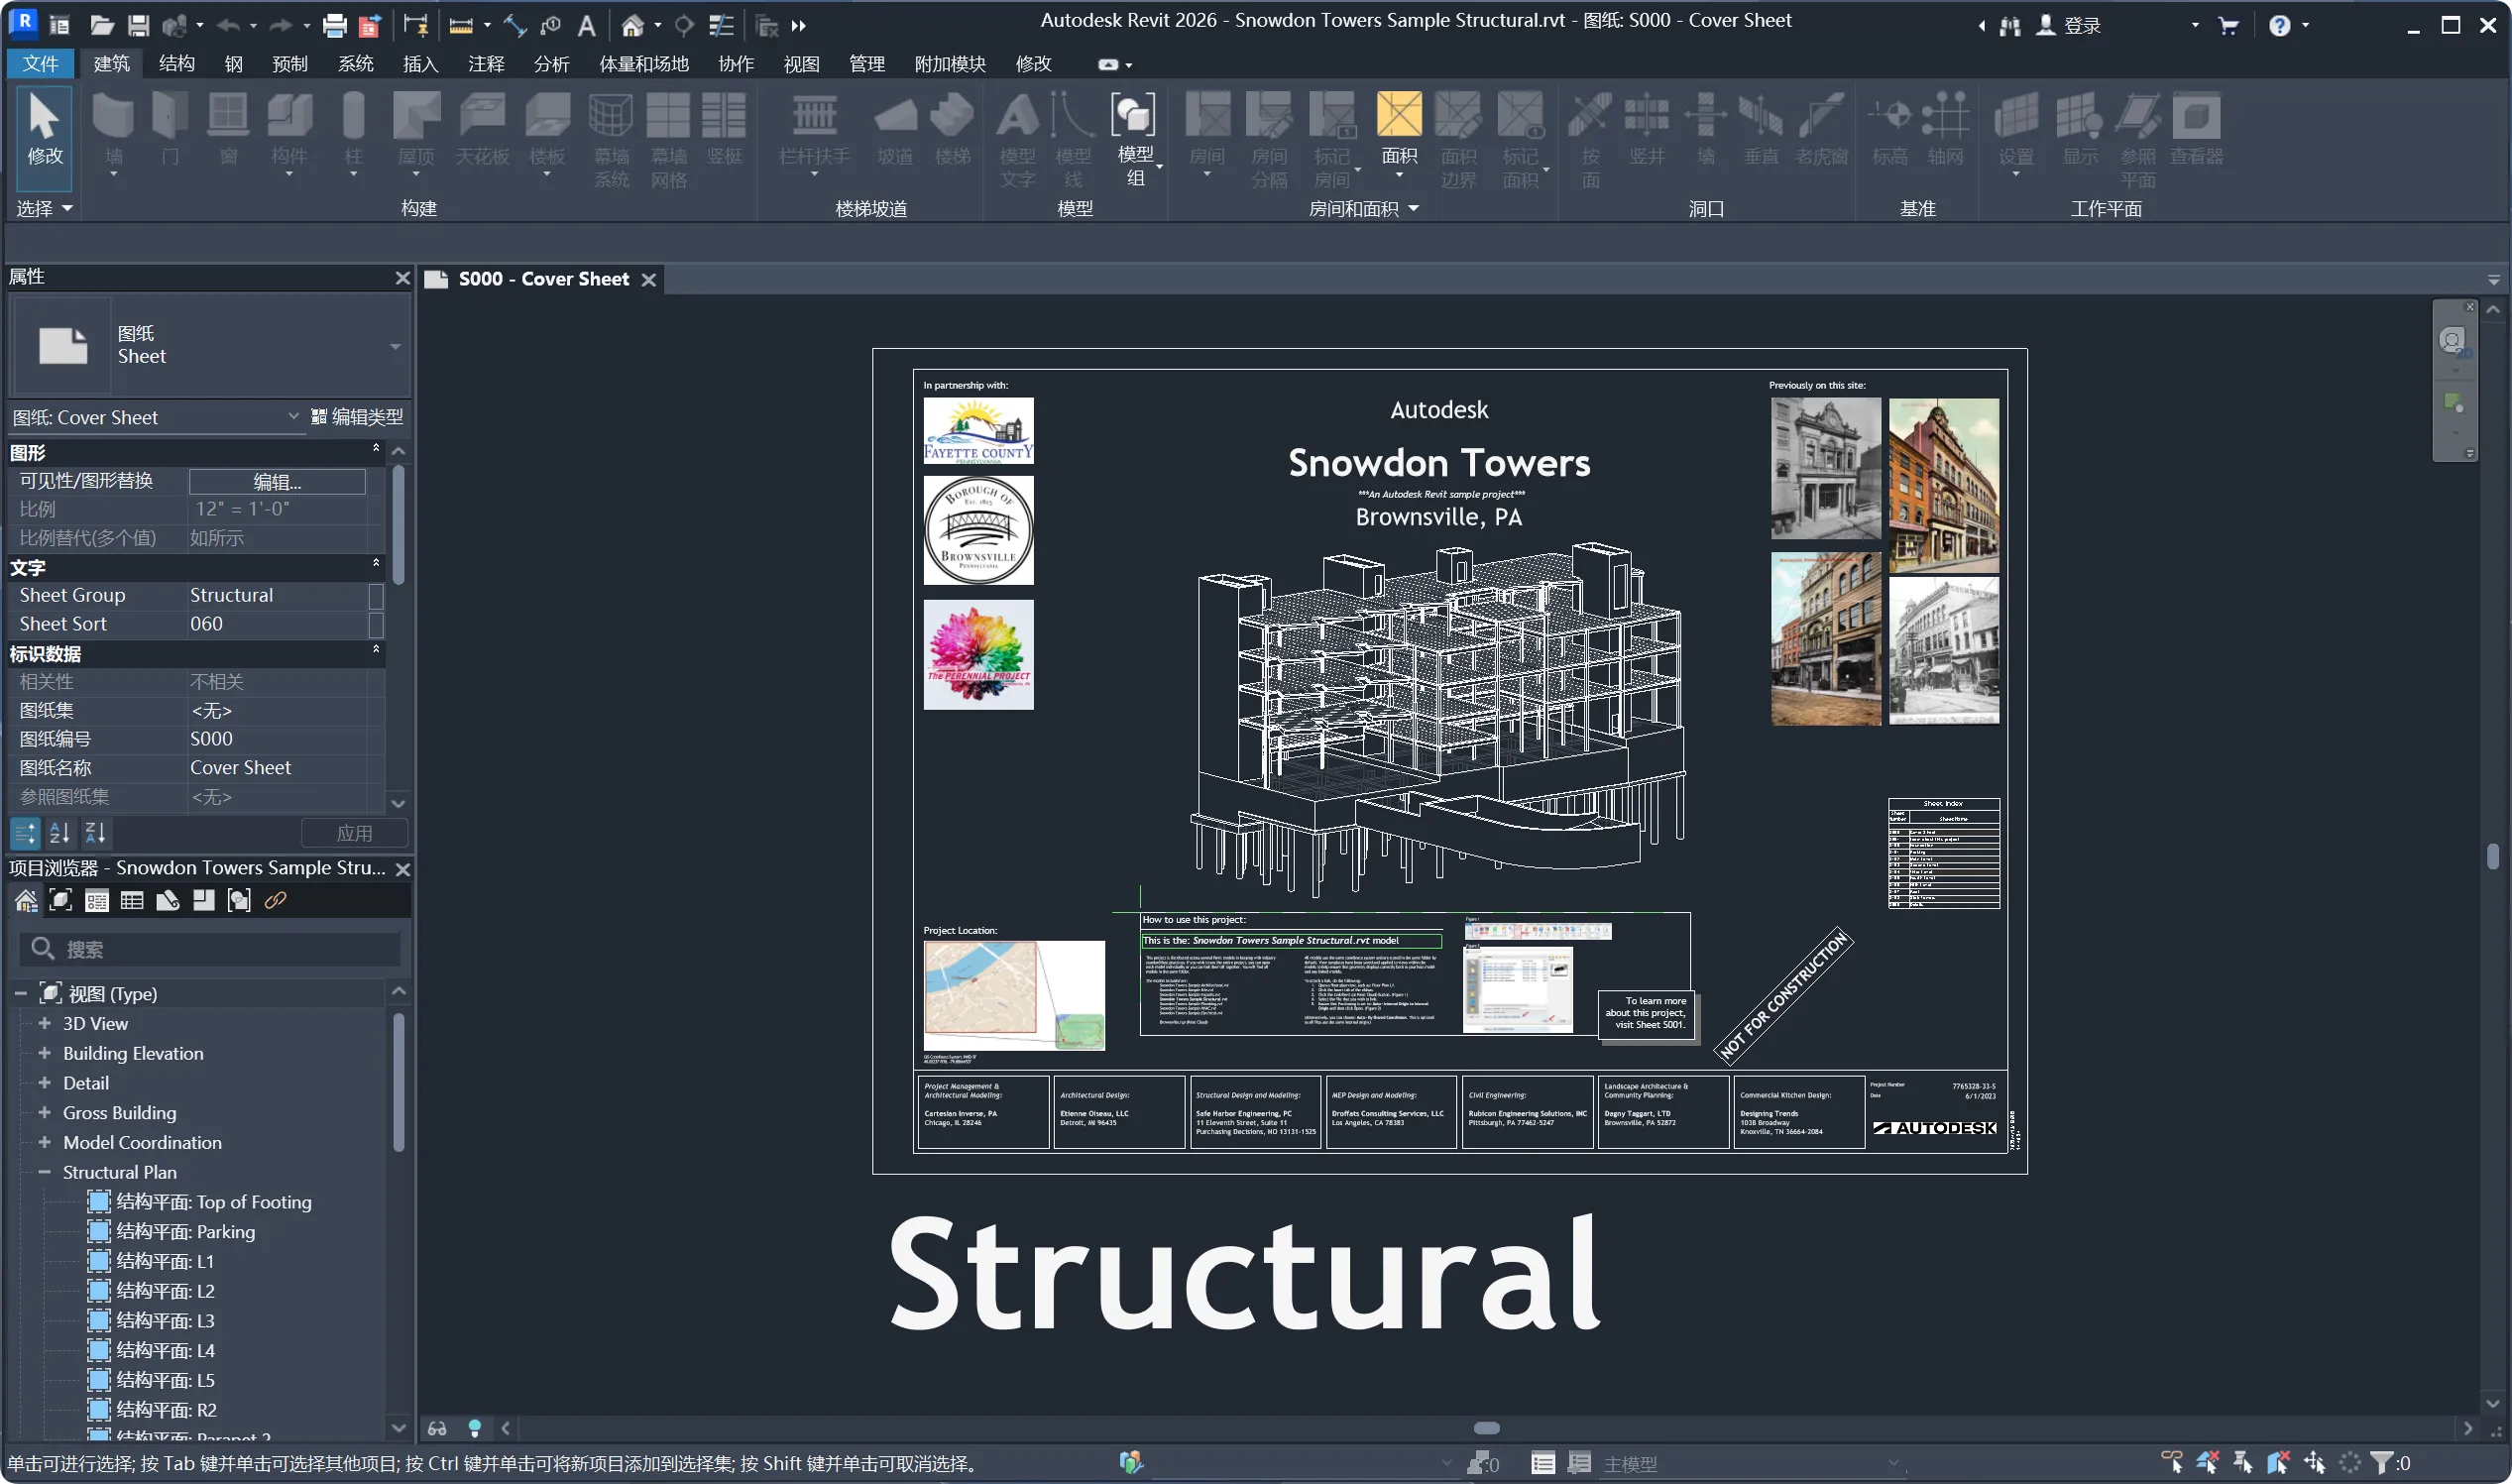The width and height of the screenshot is (2512, 1484).
Task: Click 编辑类型 edit type button
Action: [x=357, y=417]
